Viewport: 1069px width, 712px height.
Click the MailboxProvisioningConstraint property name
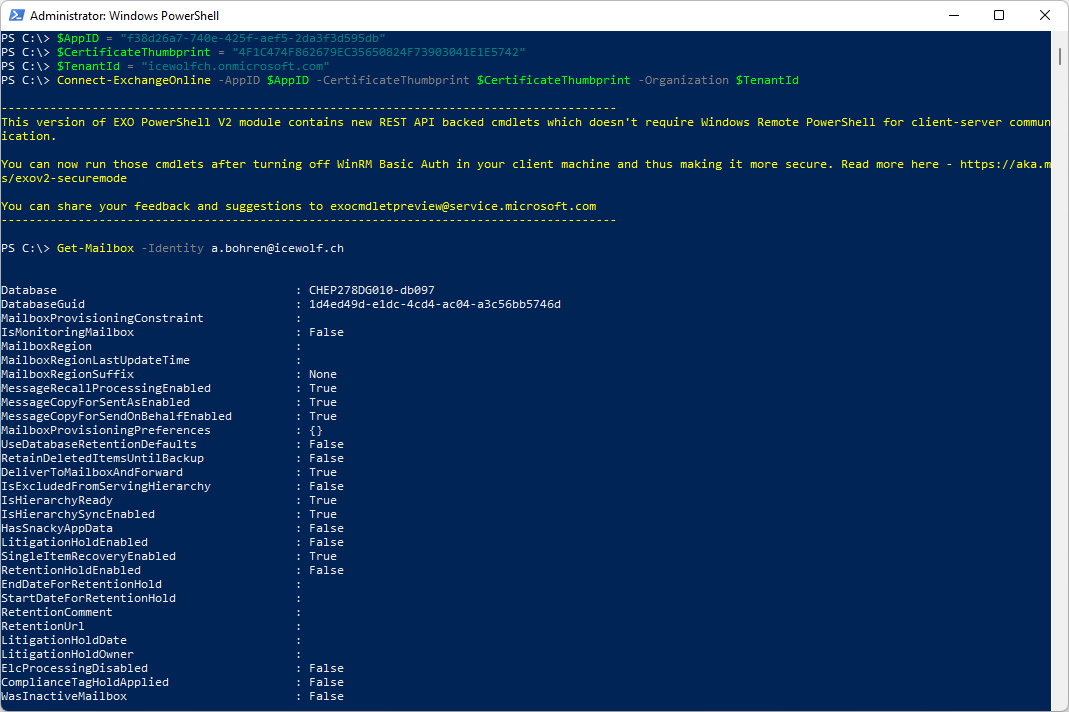point(102,318)
